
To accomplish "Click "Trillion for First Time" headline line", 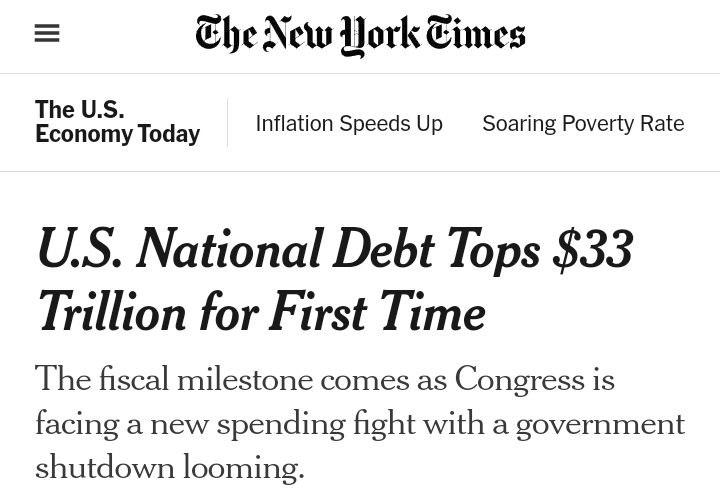I will (x=260, y=313).
